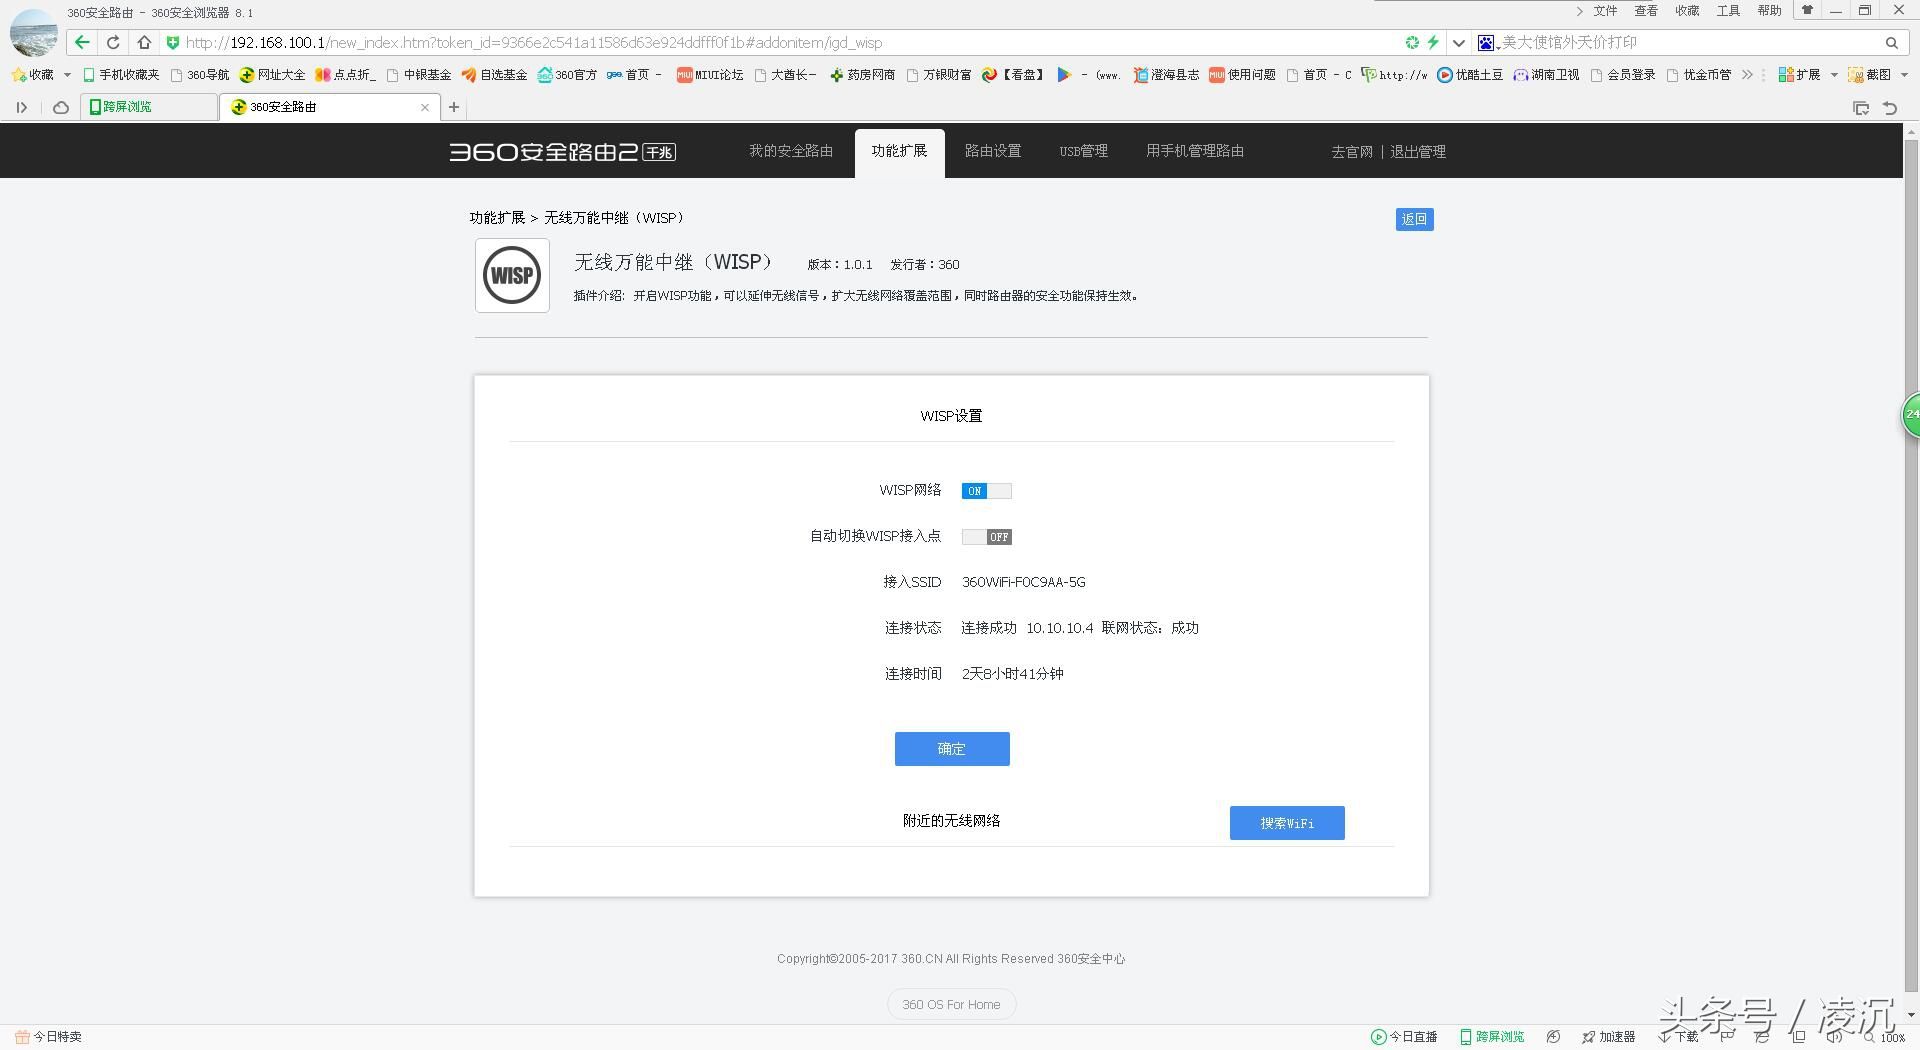Open the 360导航 bookmark
The height and width of the screenshot is (1050, 1920).
[x=200, y=75]
